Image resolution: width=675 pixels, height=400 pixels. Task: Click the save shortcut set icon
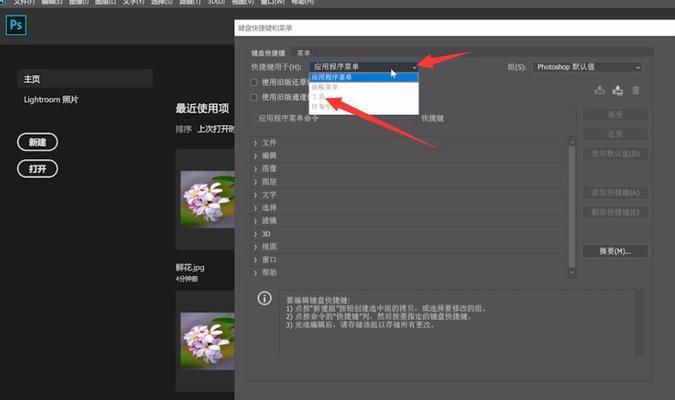pyautogui.click(x=599, y=90)
